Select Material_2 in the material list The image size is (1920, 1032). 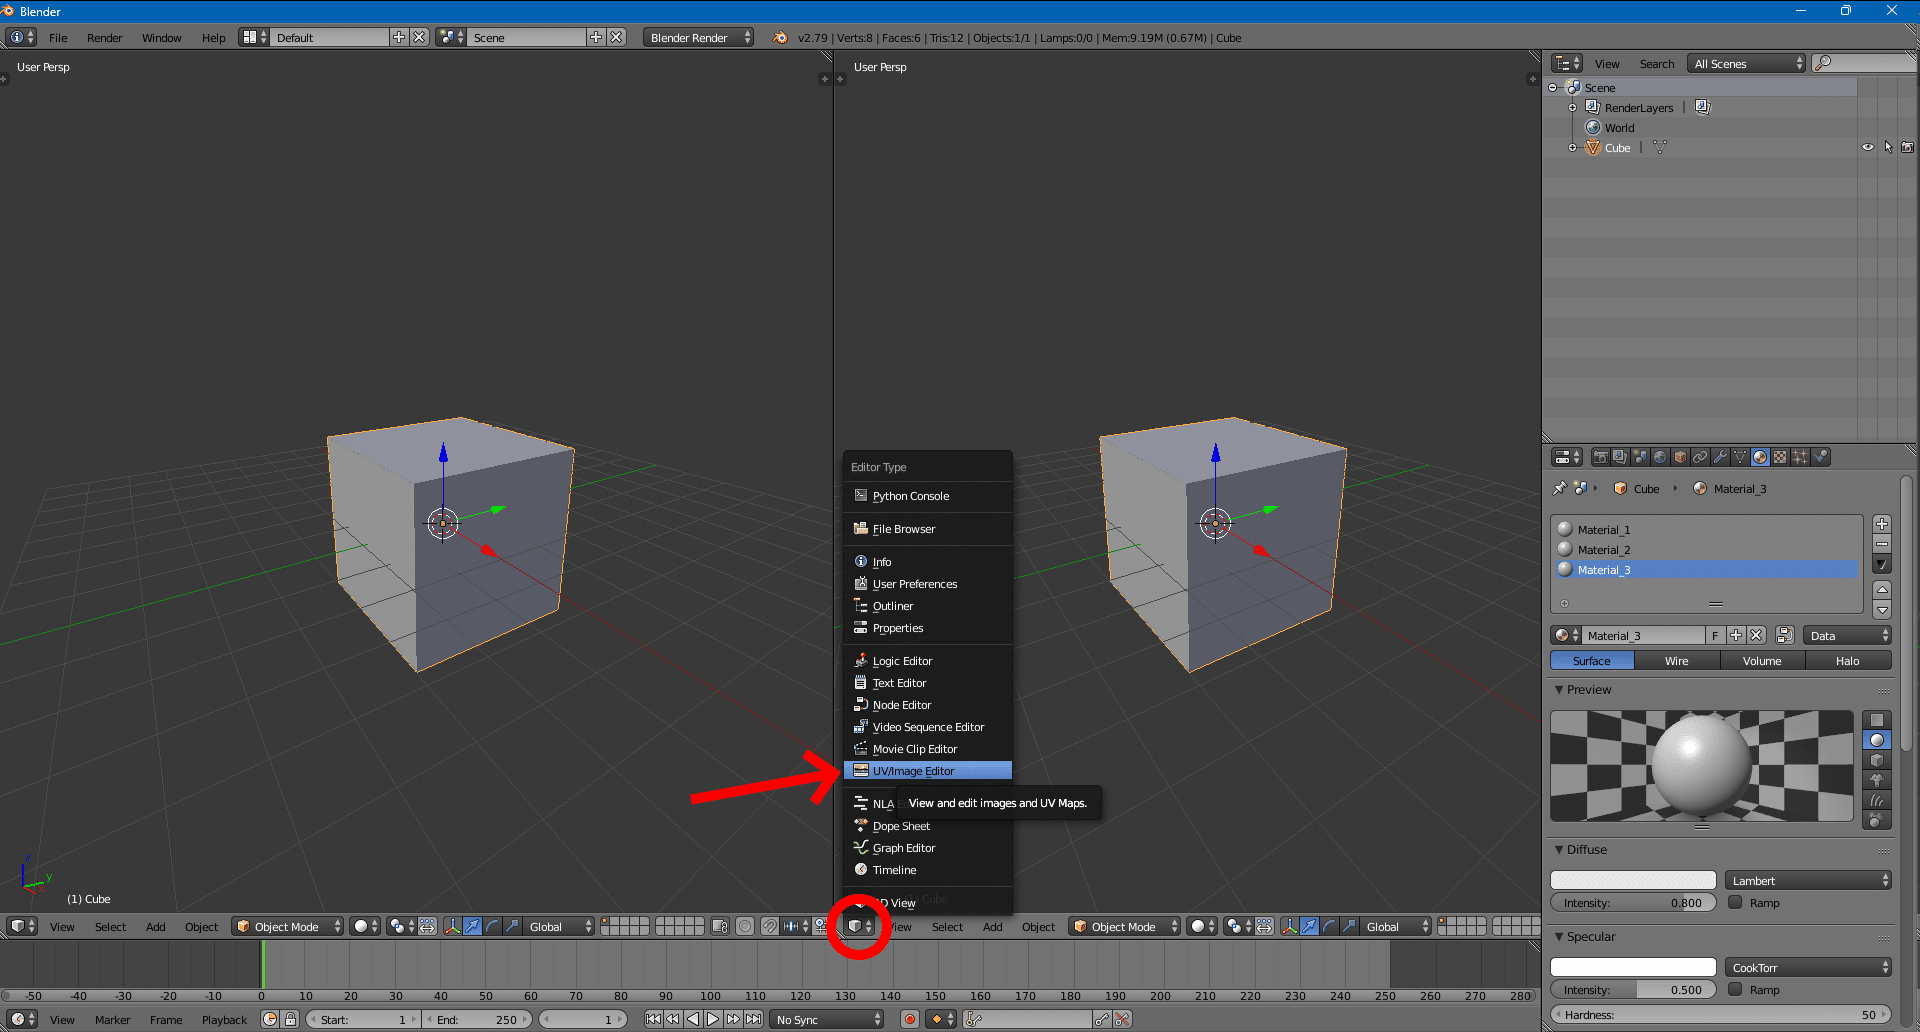coord(1604,550)
